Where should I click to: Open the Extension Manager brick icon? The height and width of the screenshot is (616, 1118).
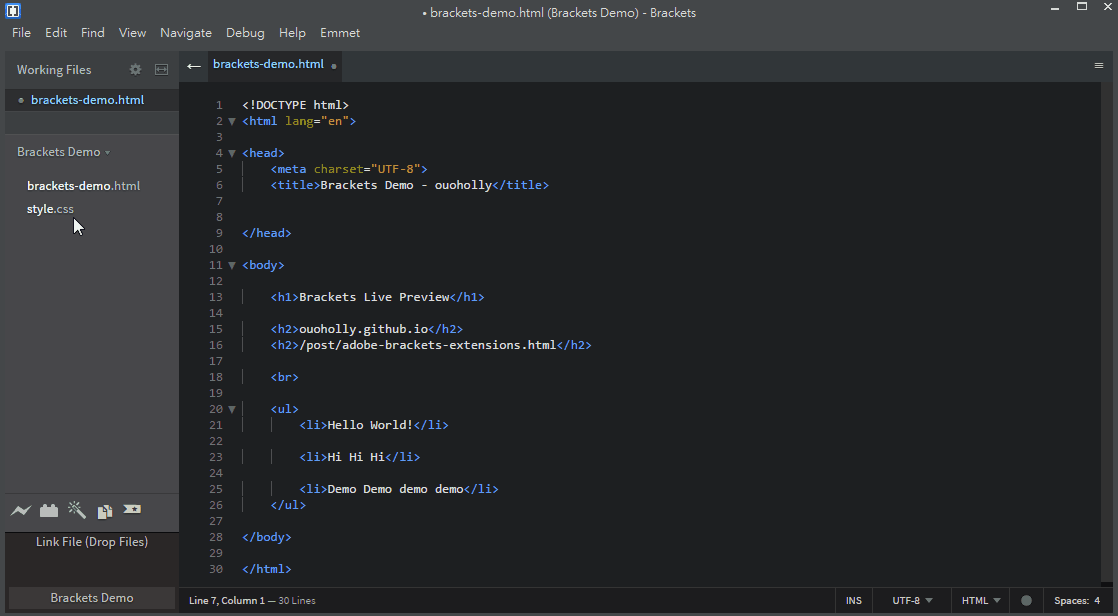49,511
